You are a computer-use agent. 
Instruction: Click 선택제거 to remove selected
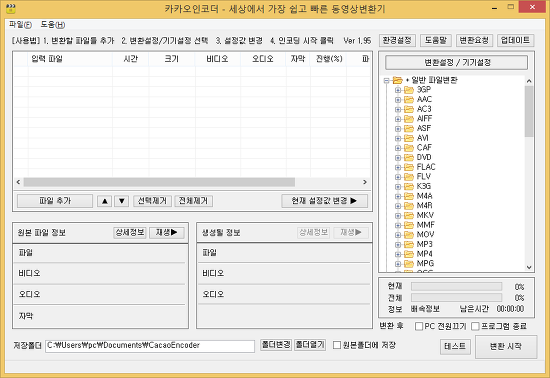[152, 201]
